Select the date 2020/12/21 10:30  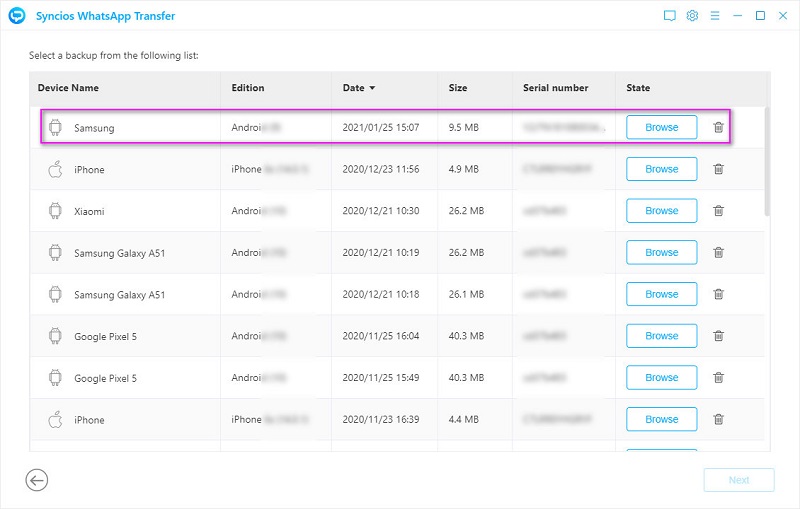coord(381,211)
